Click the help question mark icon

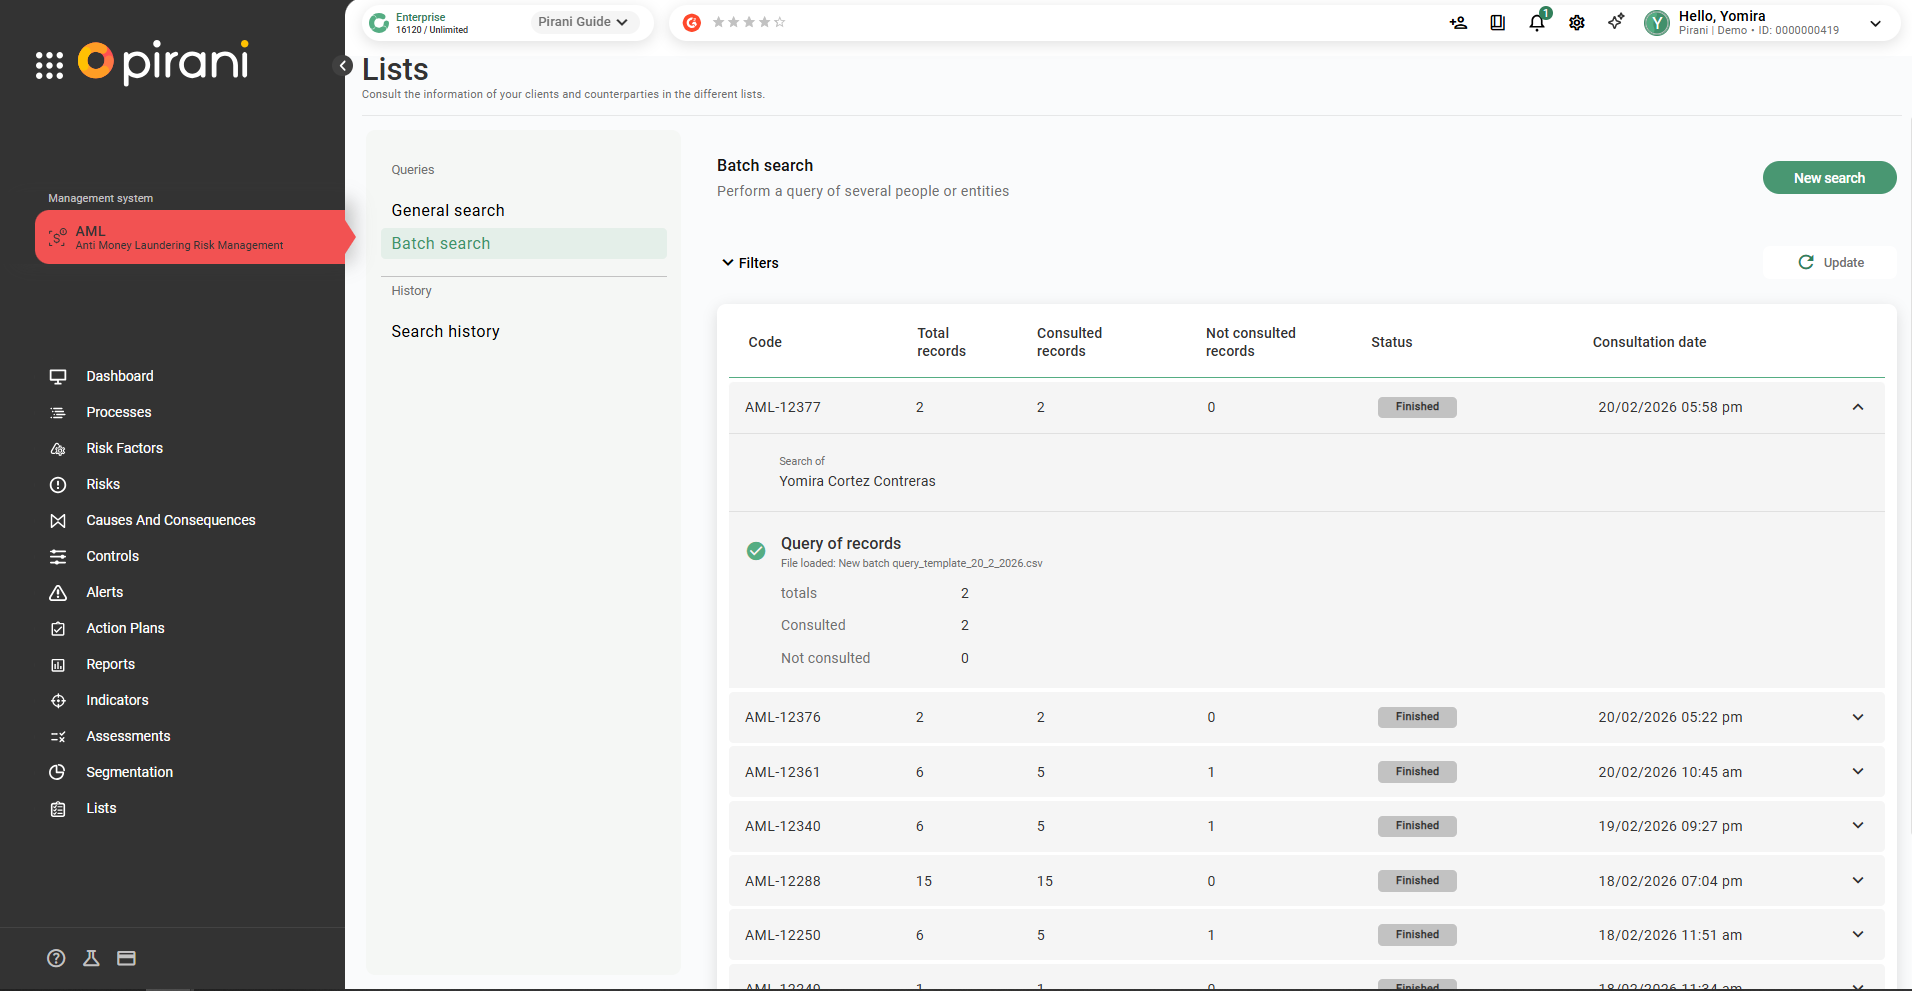coord(56,958)
